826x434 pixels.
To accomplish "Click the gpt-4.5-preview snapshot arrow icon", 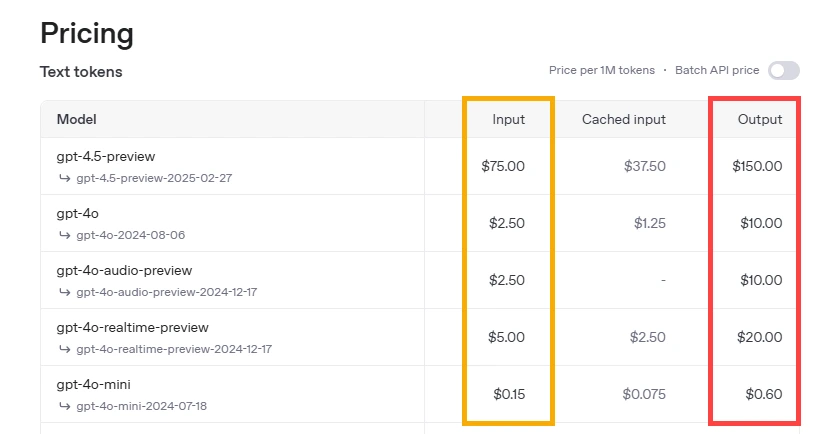I will [x=65, y=178].
